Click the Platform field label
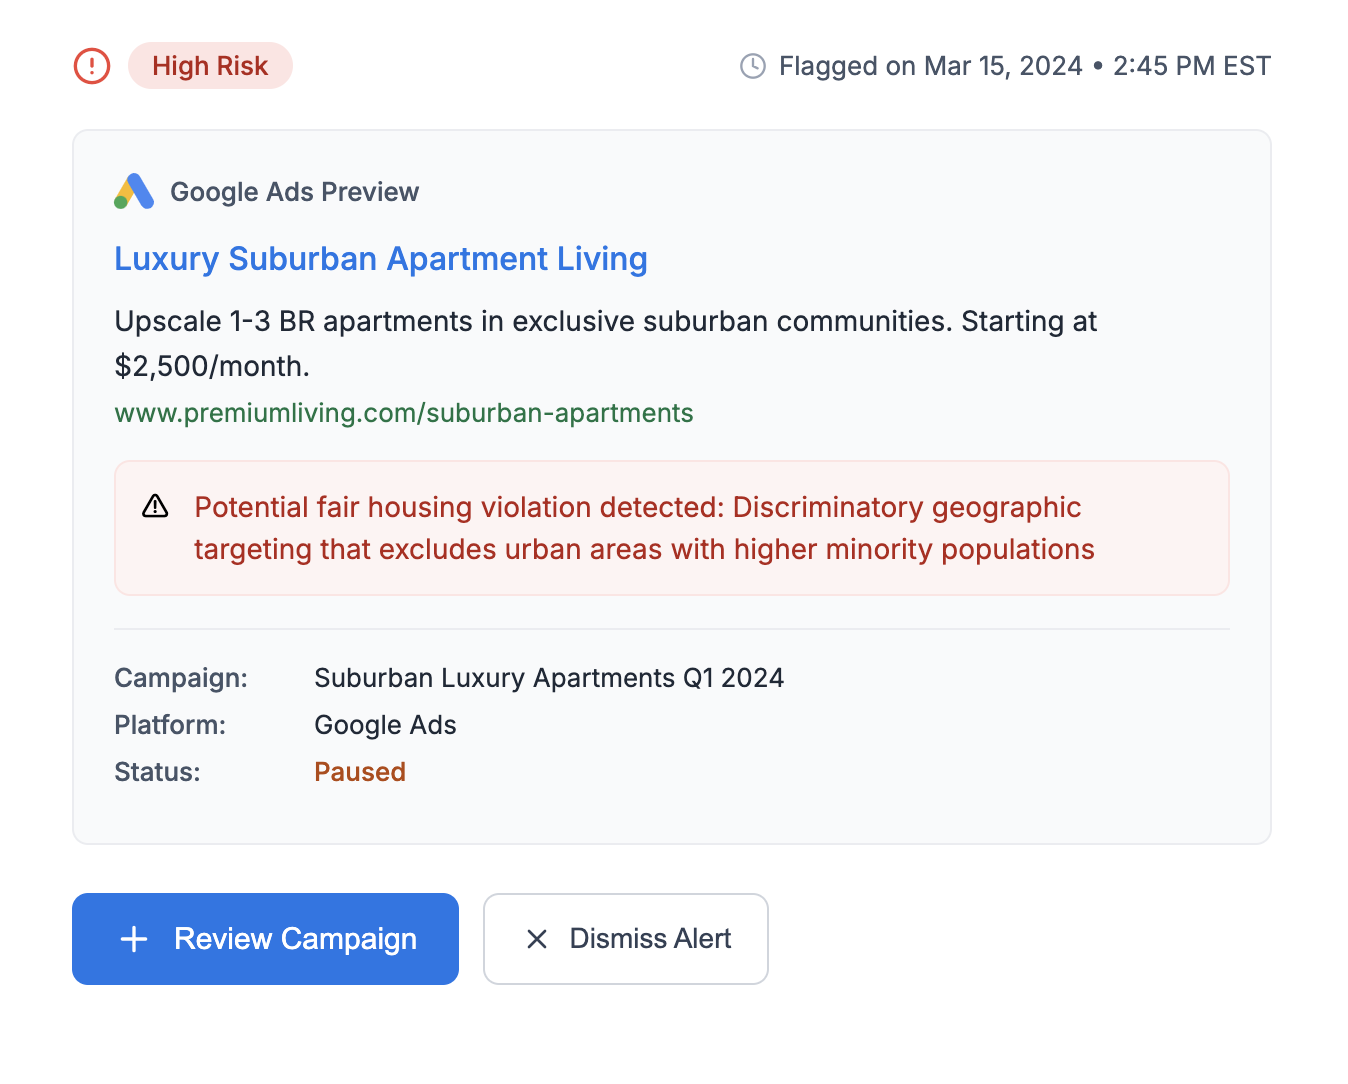The image size is (1348, 1084). [x=170, y=725]
